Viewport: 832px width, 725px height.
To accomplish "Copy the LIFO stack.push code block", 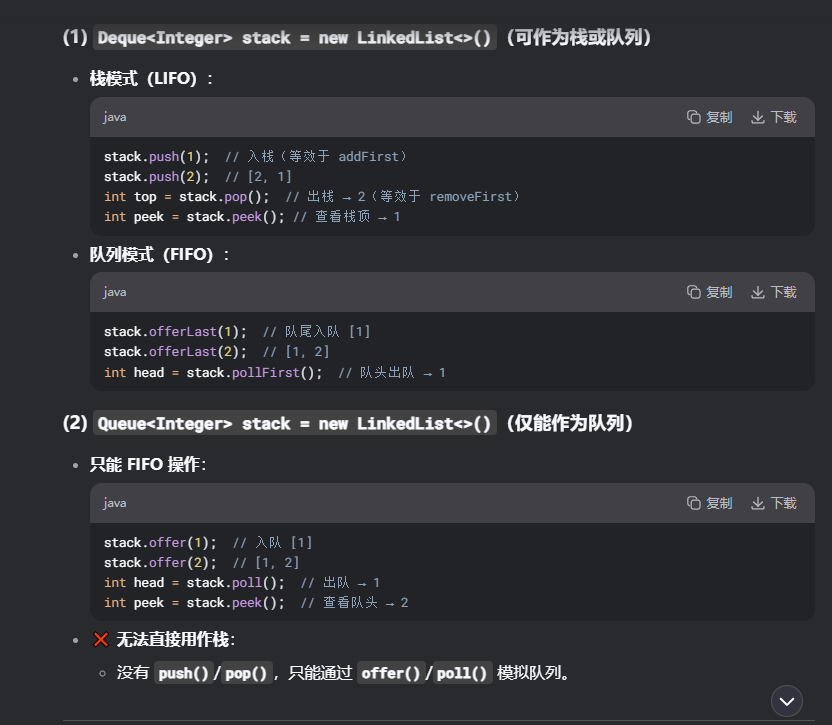I will (709, 117).
